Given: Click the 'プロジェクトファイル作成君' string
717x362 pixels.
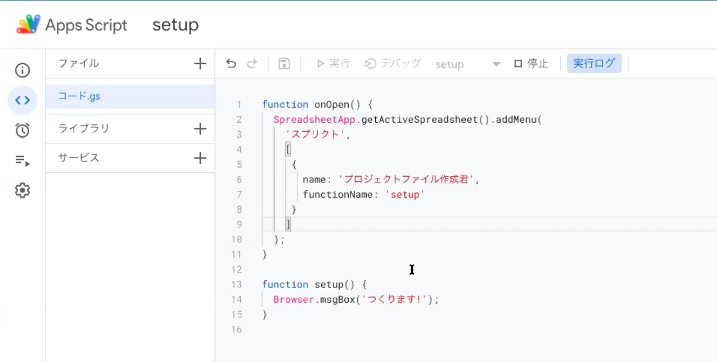Looking at the screenshot, I should (406, 179).
